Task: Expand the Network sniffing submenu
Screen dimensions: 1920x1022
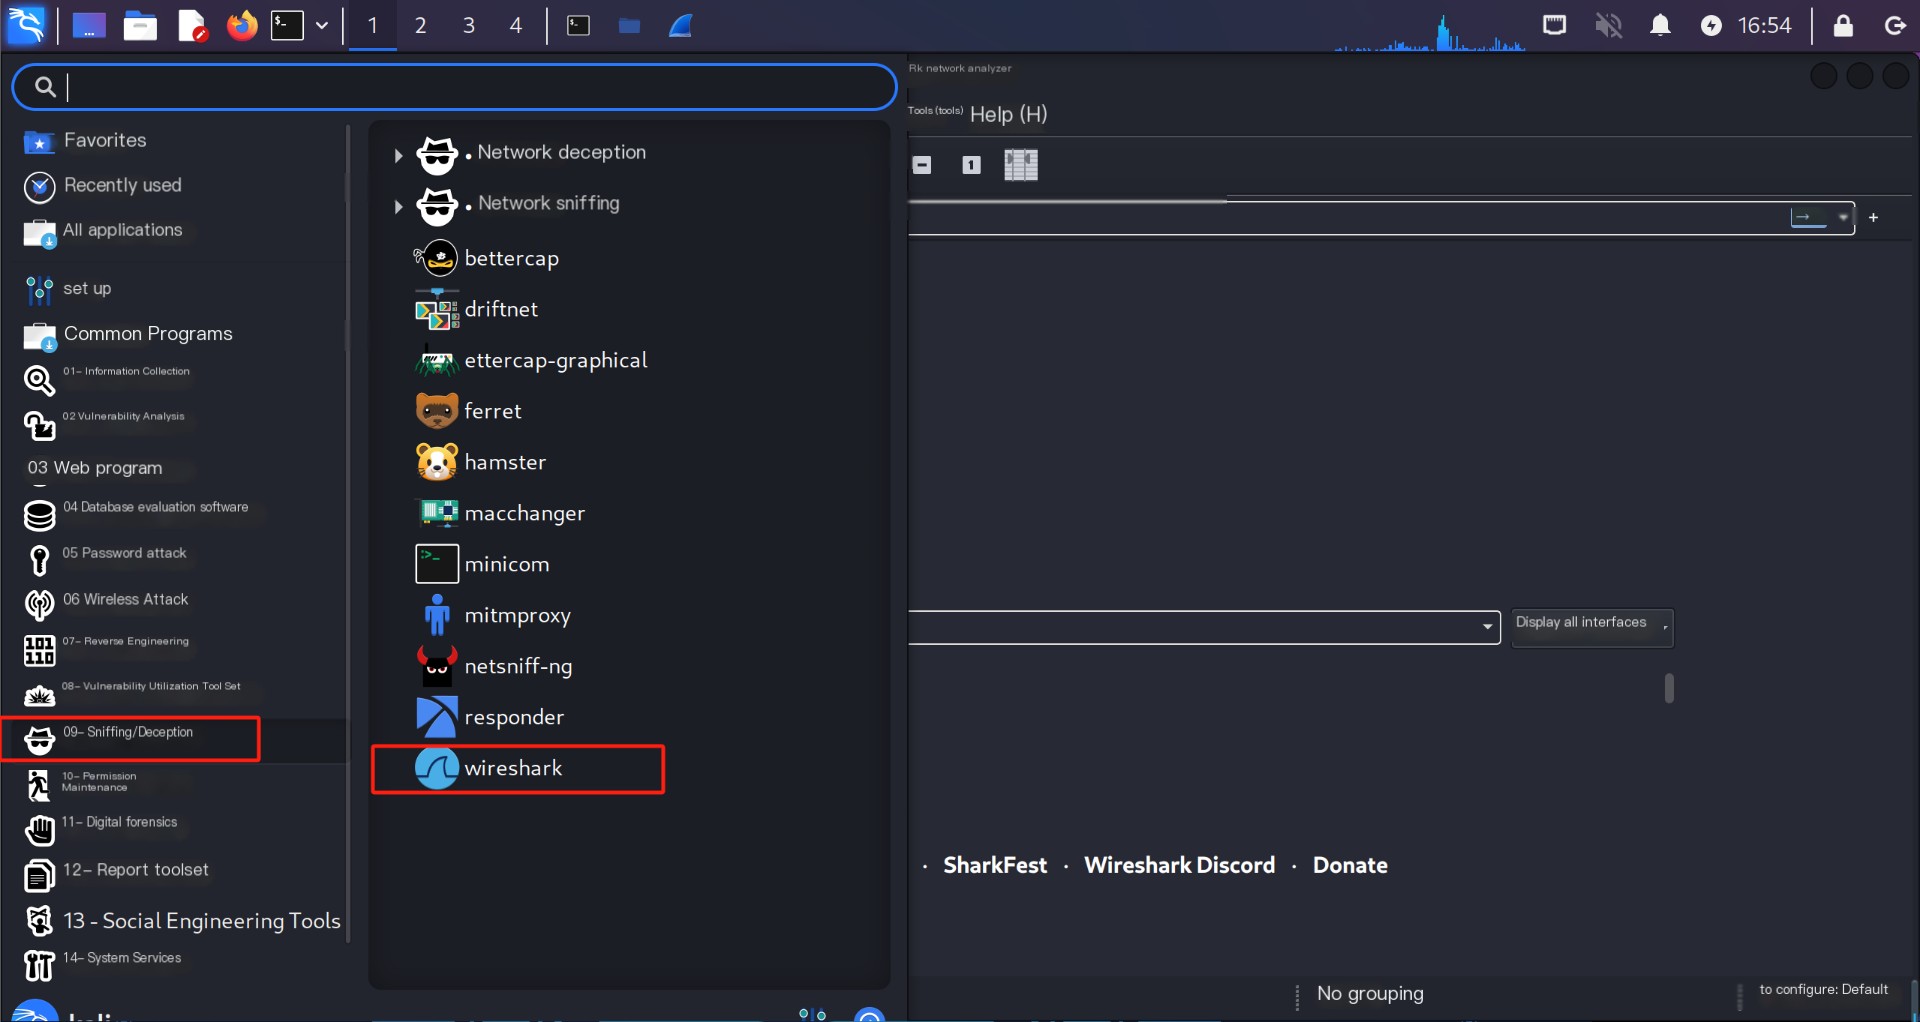Action: (x=398, y=206)
